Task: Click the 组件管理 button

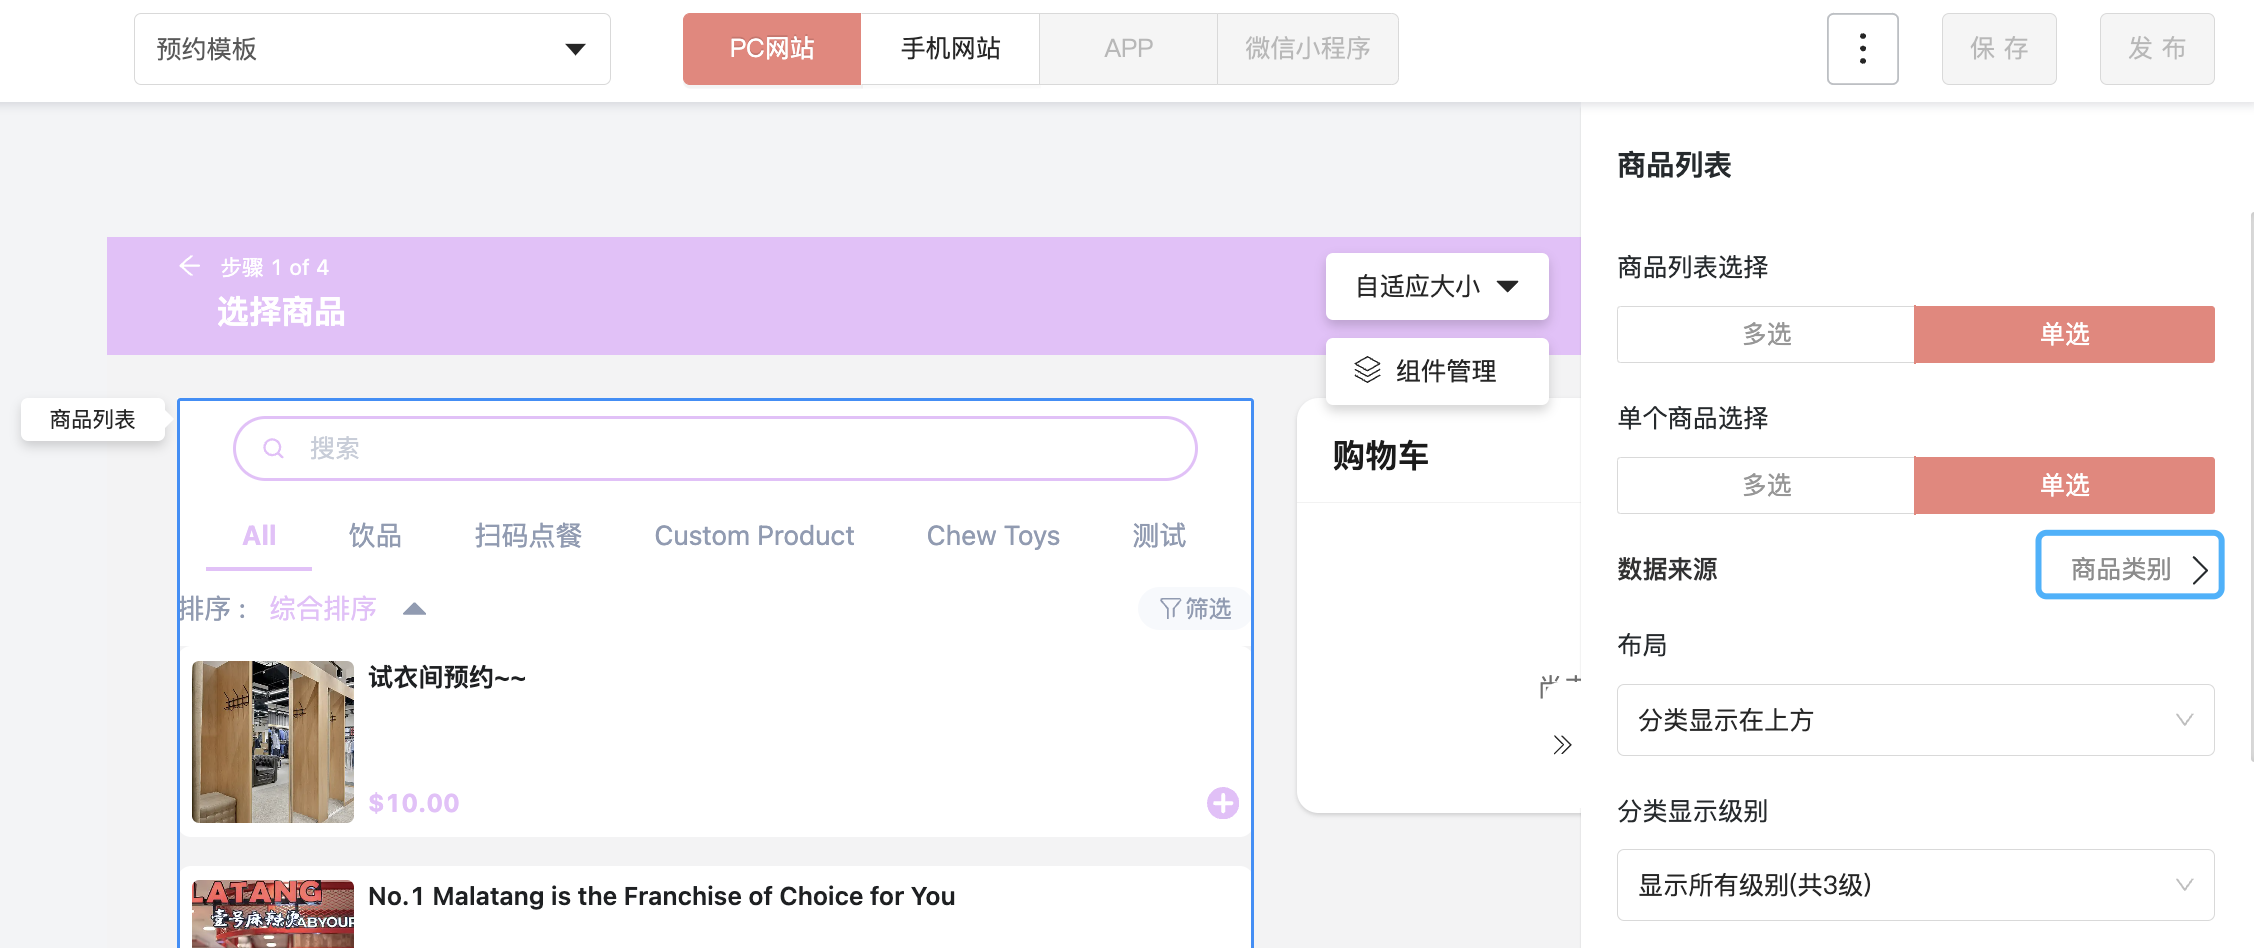Action: (1437, 371)
